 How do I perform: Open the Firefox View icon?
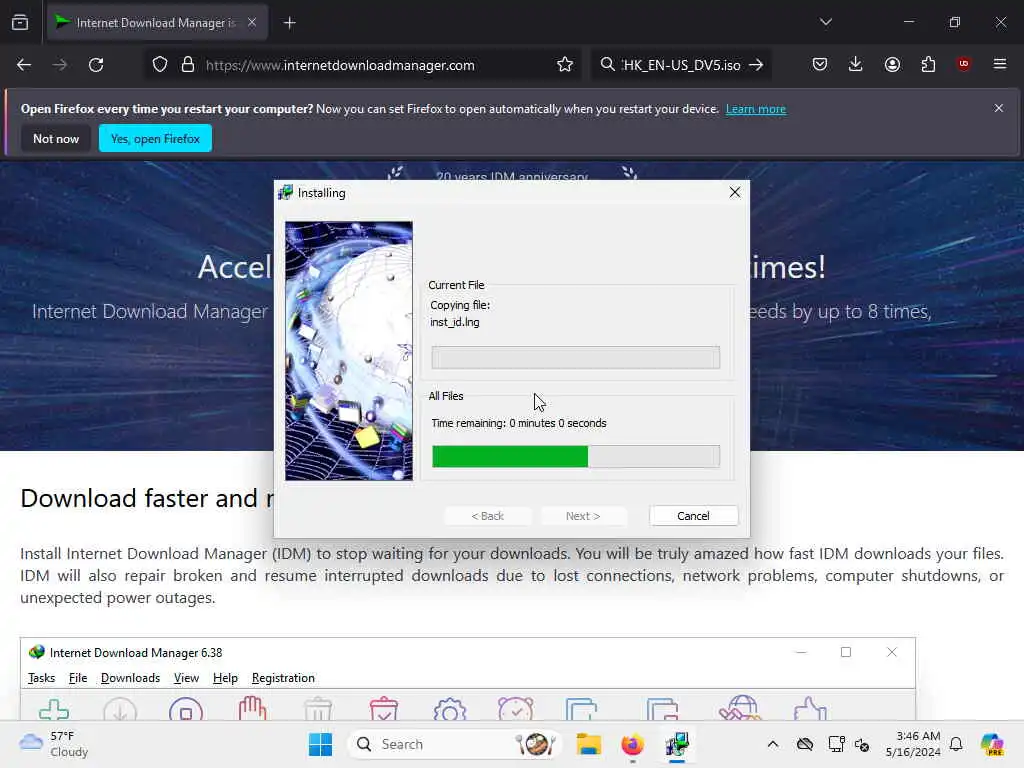(20, 22)
